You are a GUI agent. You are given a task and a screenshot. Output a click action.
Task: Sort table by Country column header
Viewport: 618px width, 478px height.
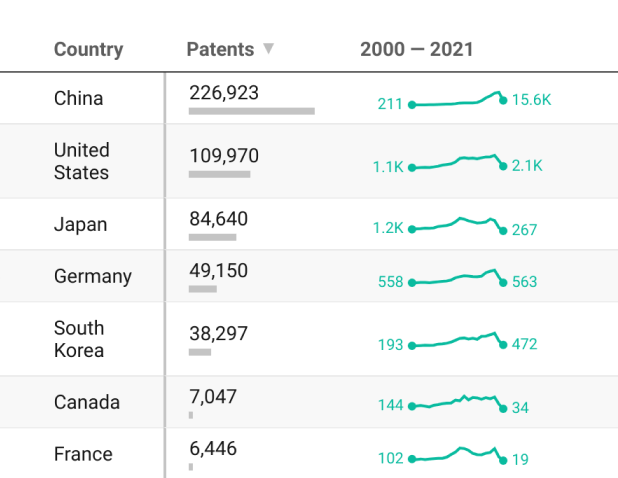[x=88, y=49]
